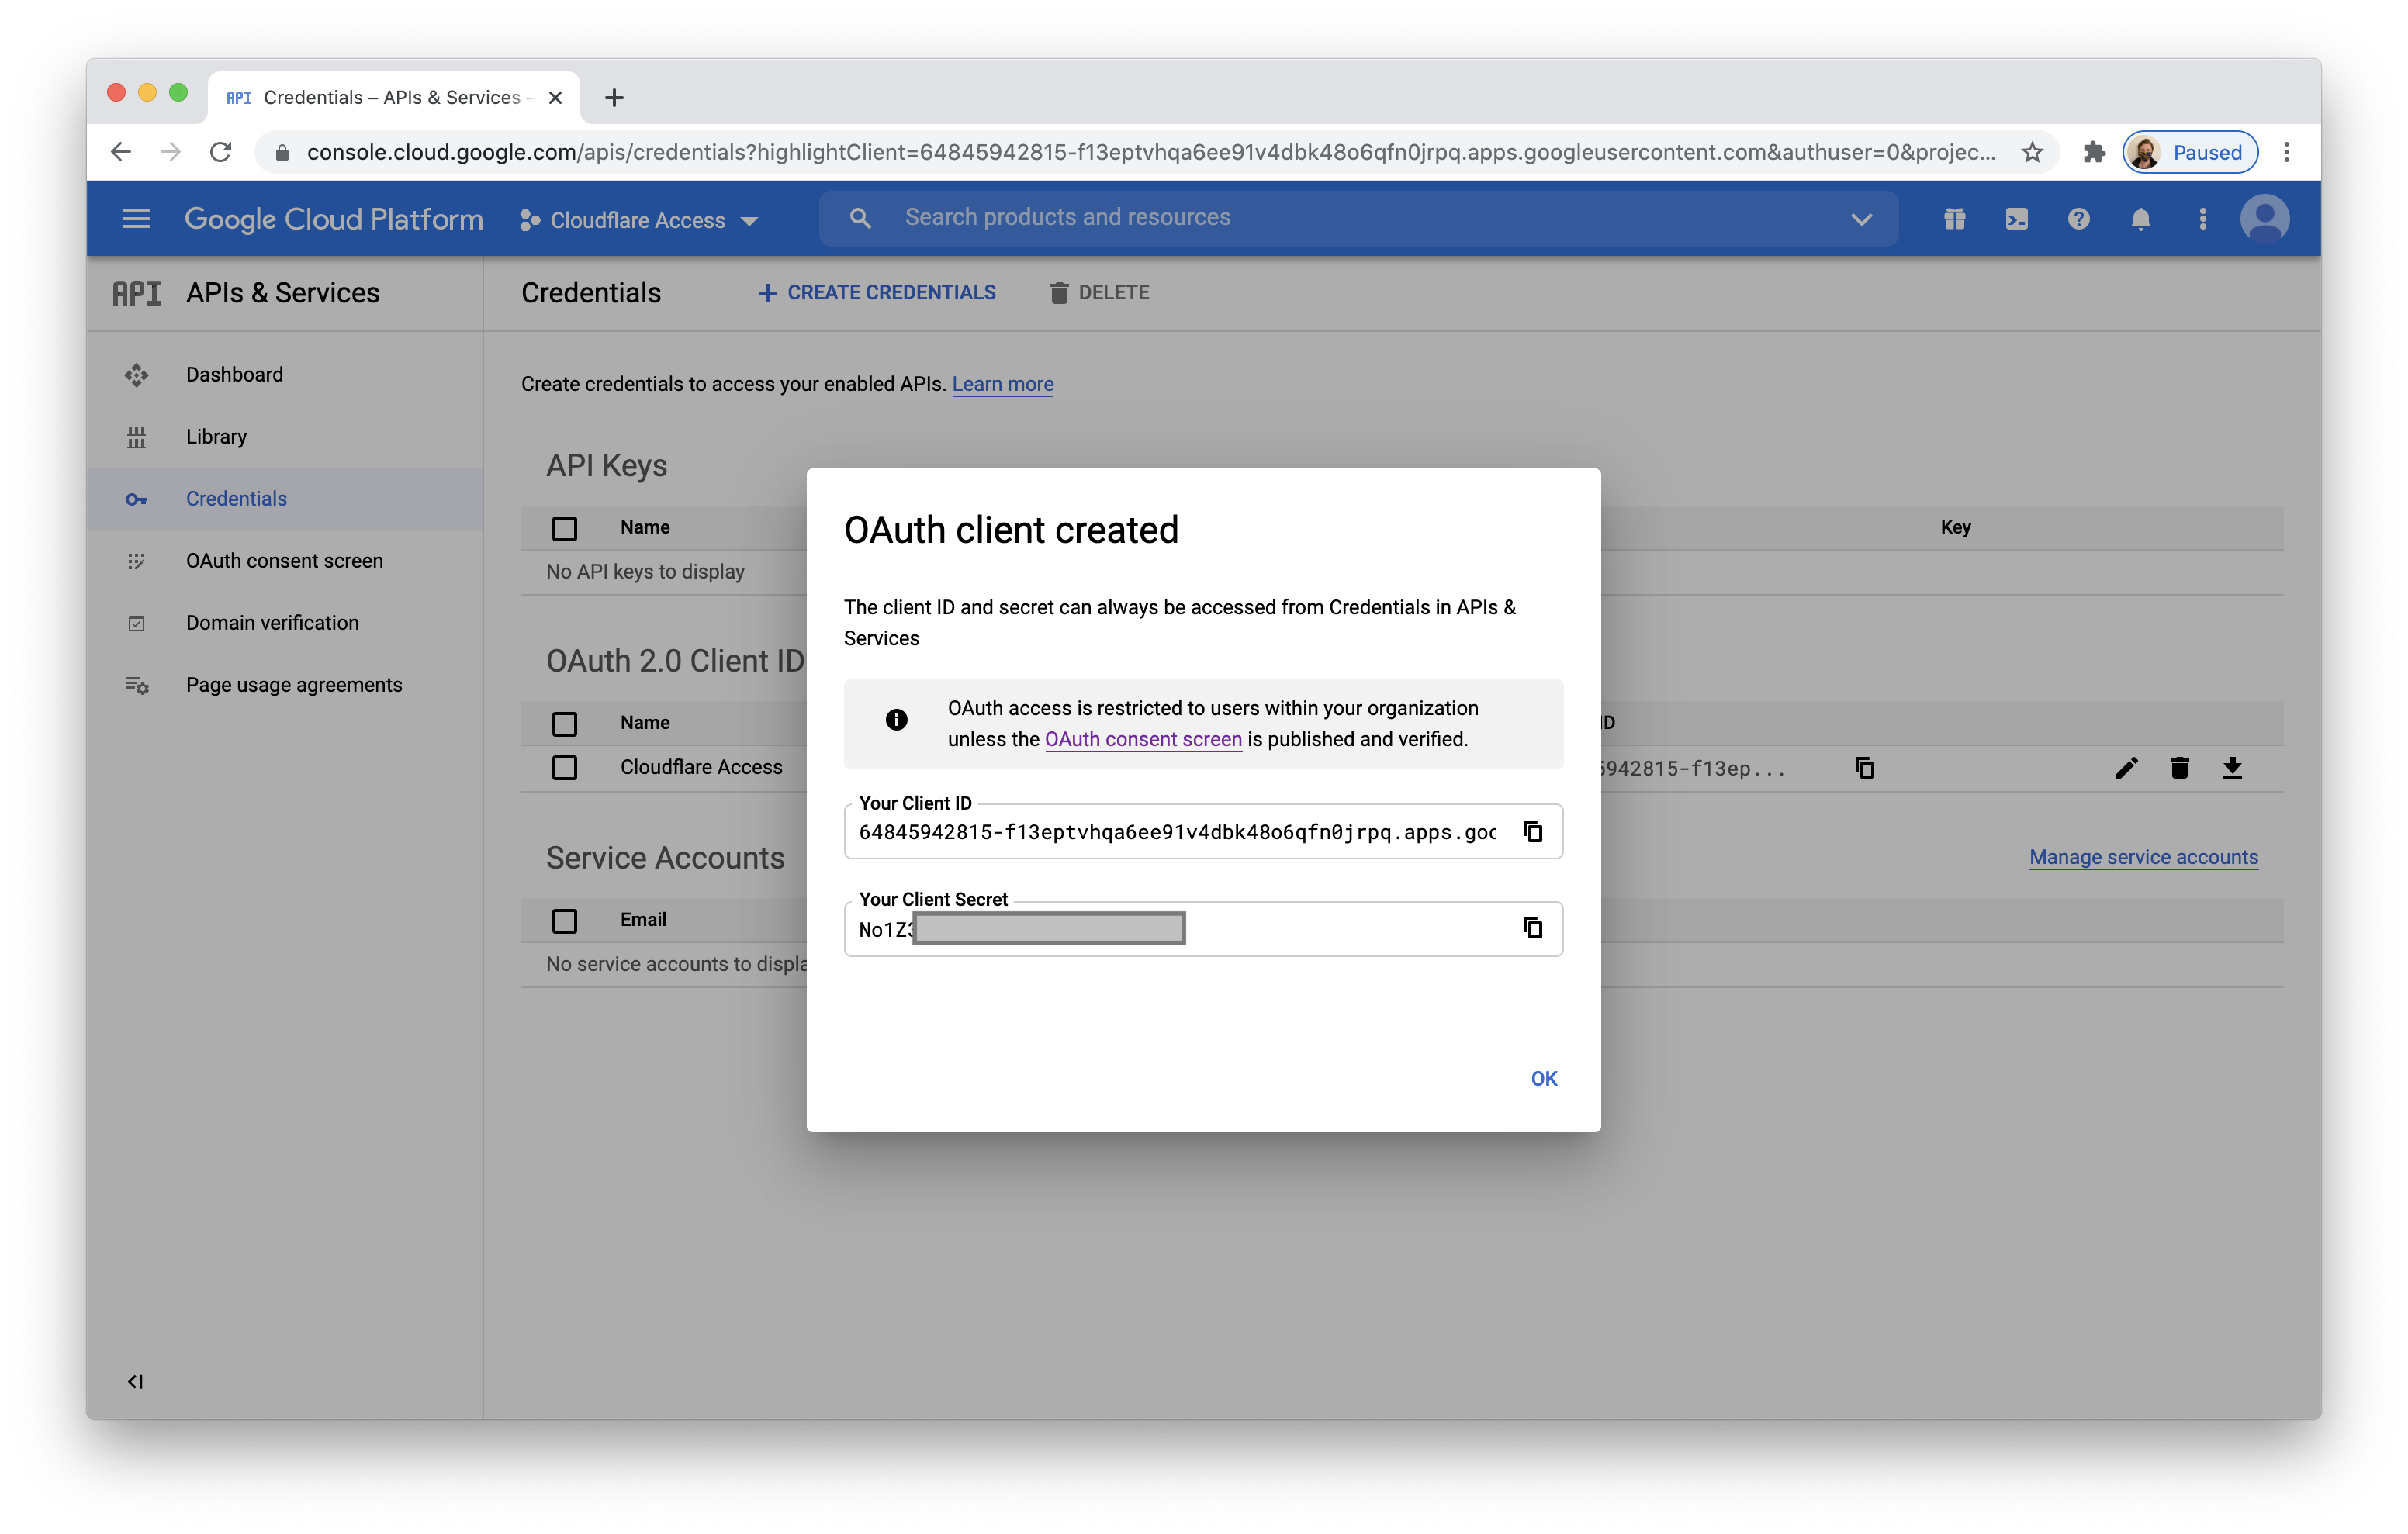Expand the hamburger navigation menu
The height and width of the screenshot is (1534, 2408).
point(137,218)
